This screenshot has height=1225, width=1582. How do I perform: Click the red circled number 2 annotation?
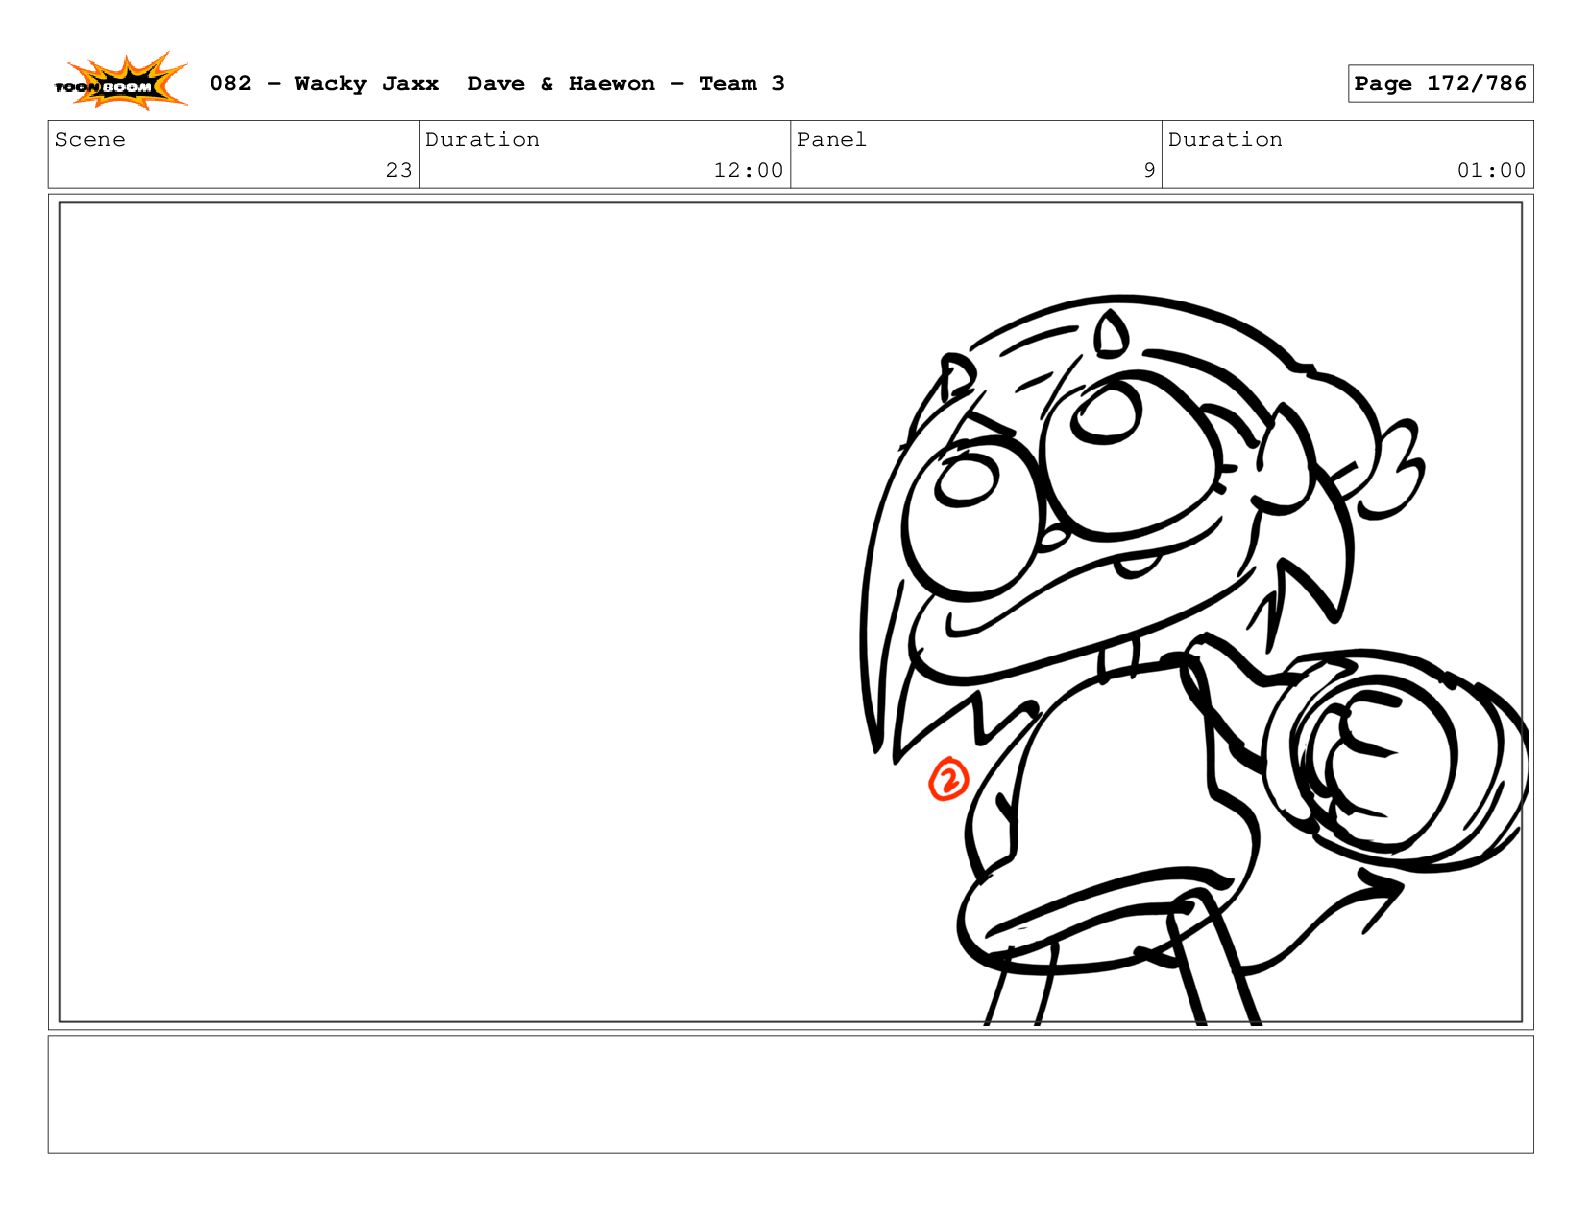tap(949, 780)
